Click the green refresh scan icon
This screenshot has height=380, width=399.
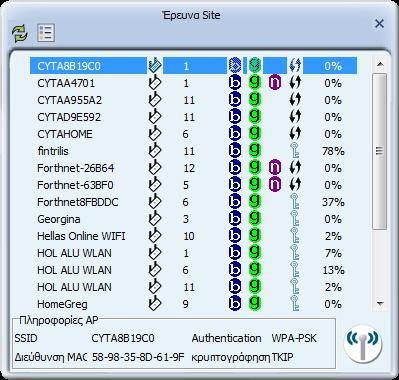tap(20, 33)
